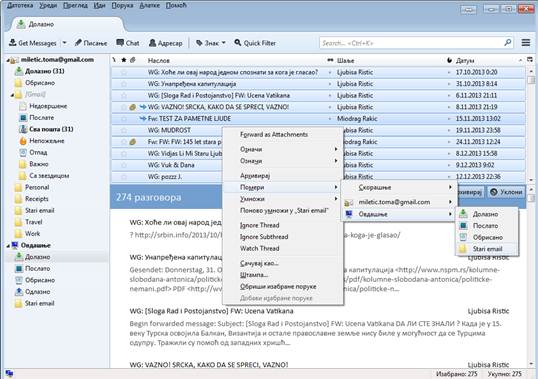Select Gmail Долазно (31) inbox folder
Viewport: 538px width, 379px height.
click(44, 71)
